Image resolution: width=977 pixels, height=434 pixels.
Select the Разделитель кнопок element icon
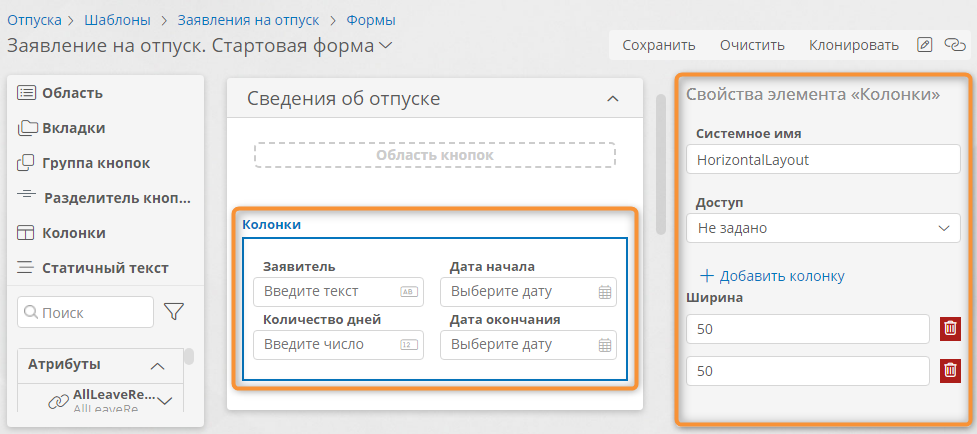click(x=26, y=194)
